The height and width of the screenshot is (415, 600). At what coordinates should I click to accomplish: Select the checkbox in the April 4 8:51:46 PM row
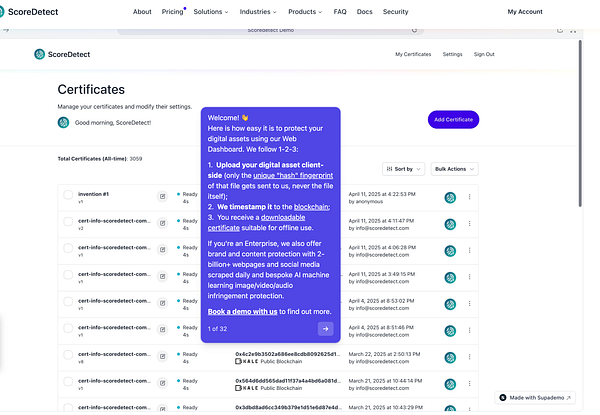click(x=68, y=328)
